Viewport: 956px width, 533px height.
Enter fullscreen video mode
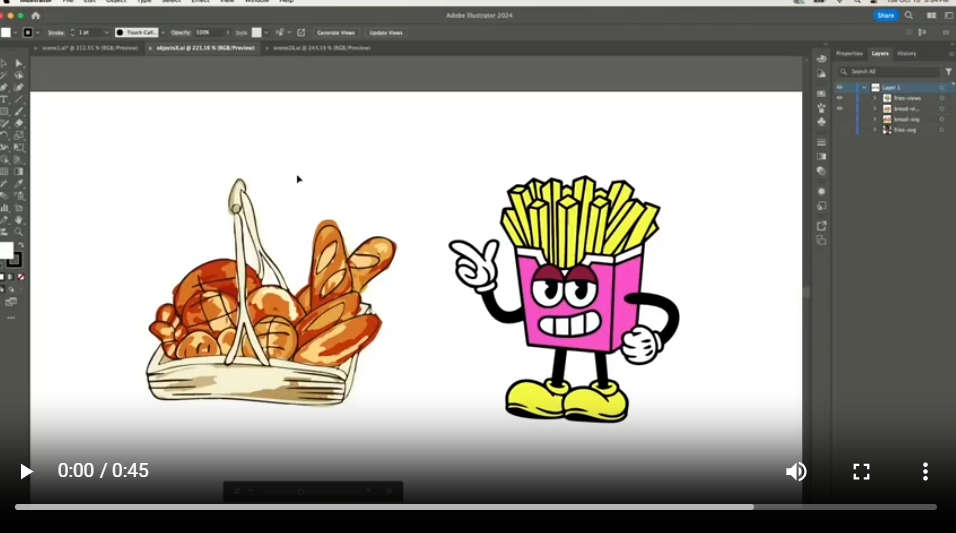861,471
